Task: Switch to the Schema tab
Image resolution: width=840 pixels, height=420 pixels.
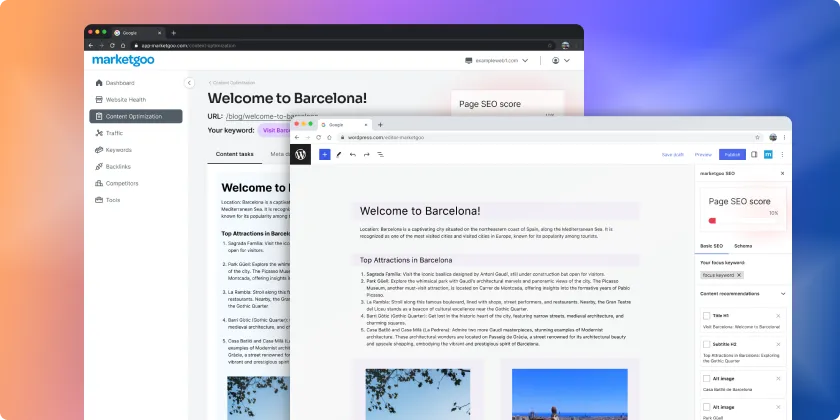Action: pos(743,245)
